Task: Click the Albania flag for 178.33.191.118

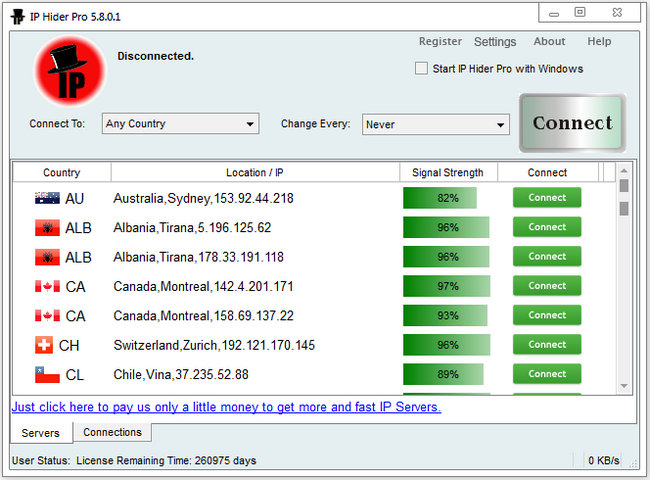Action: coord(47,257)
